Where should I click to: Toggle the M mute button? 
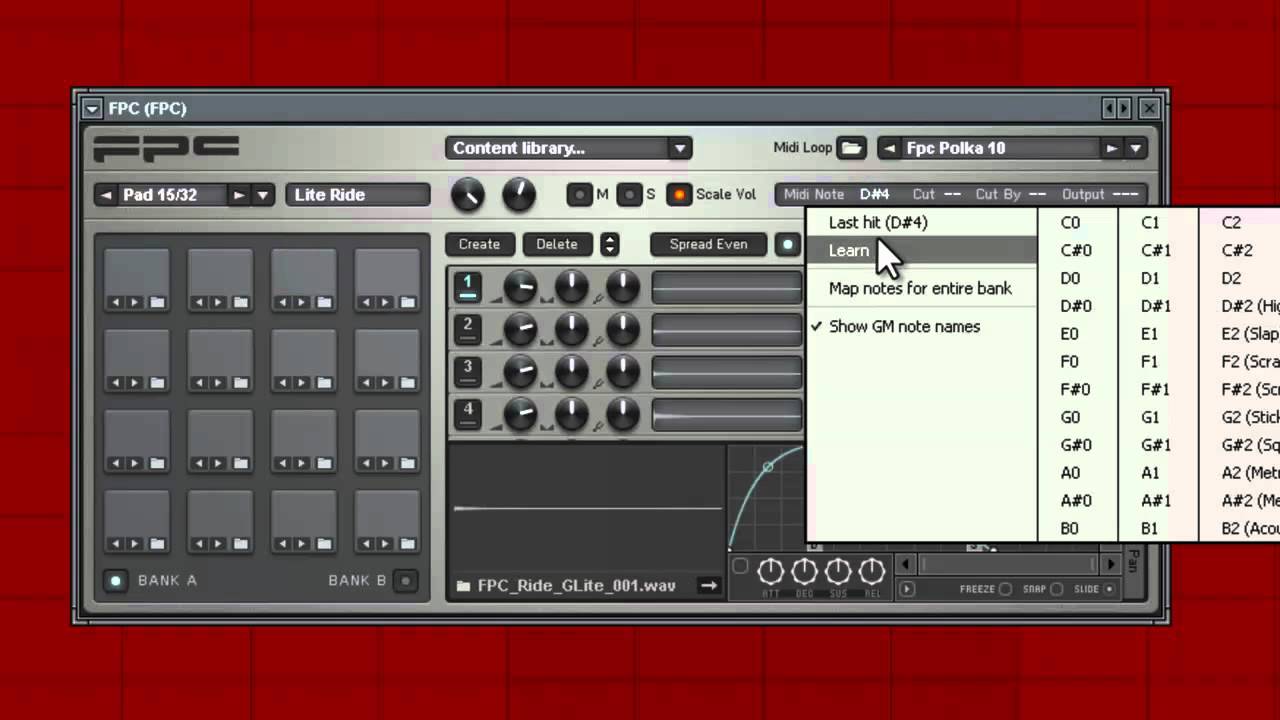(579, 195)
